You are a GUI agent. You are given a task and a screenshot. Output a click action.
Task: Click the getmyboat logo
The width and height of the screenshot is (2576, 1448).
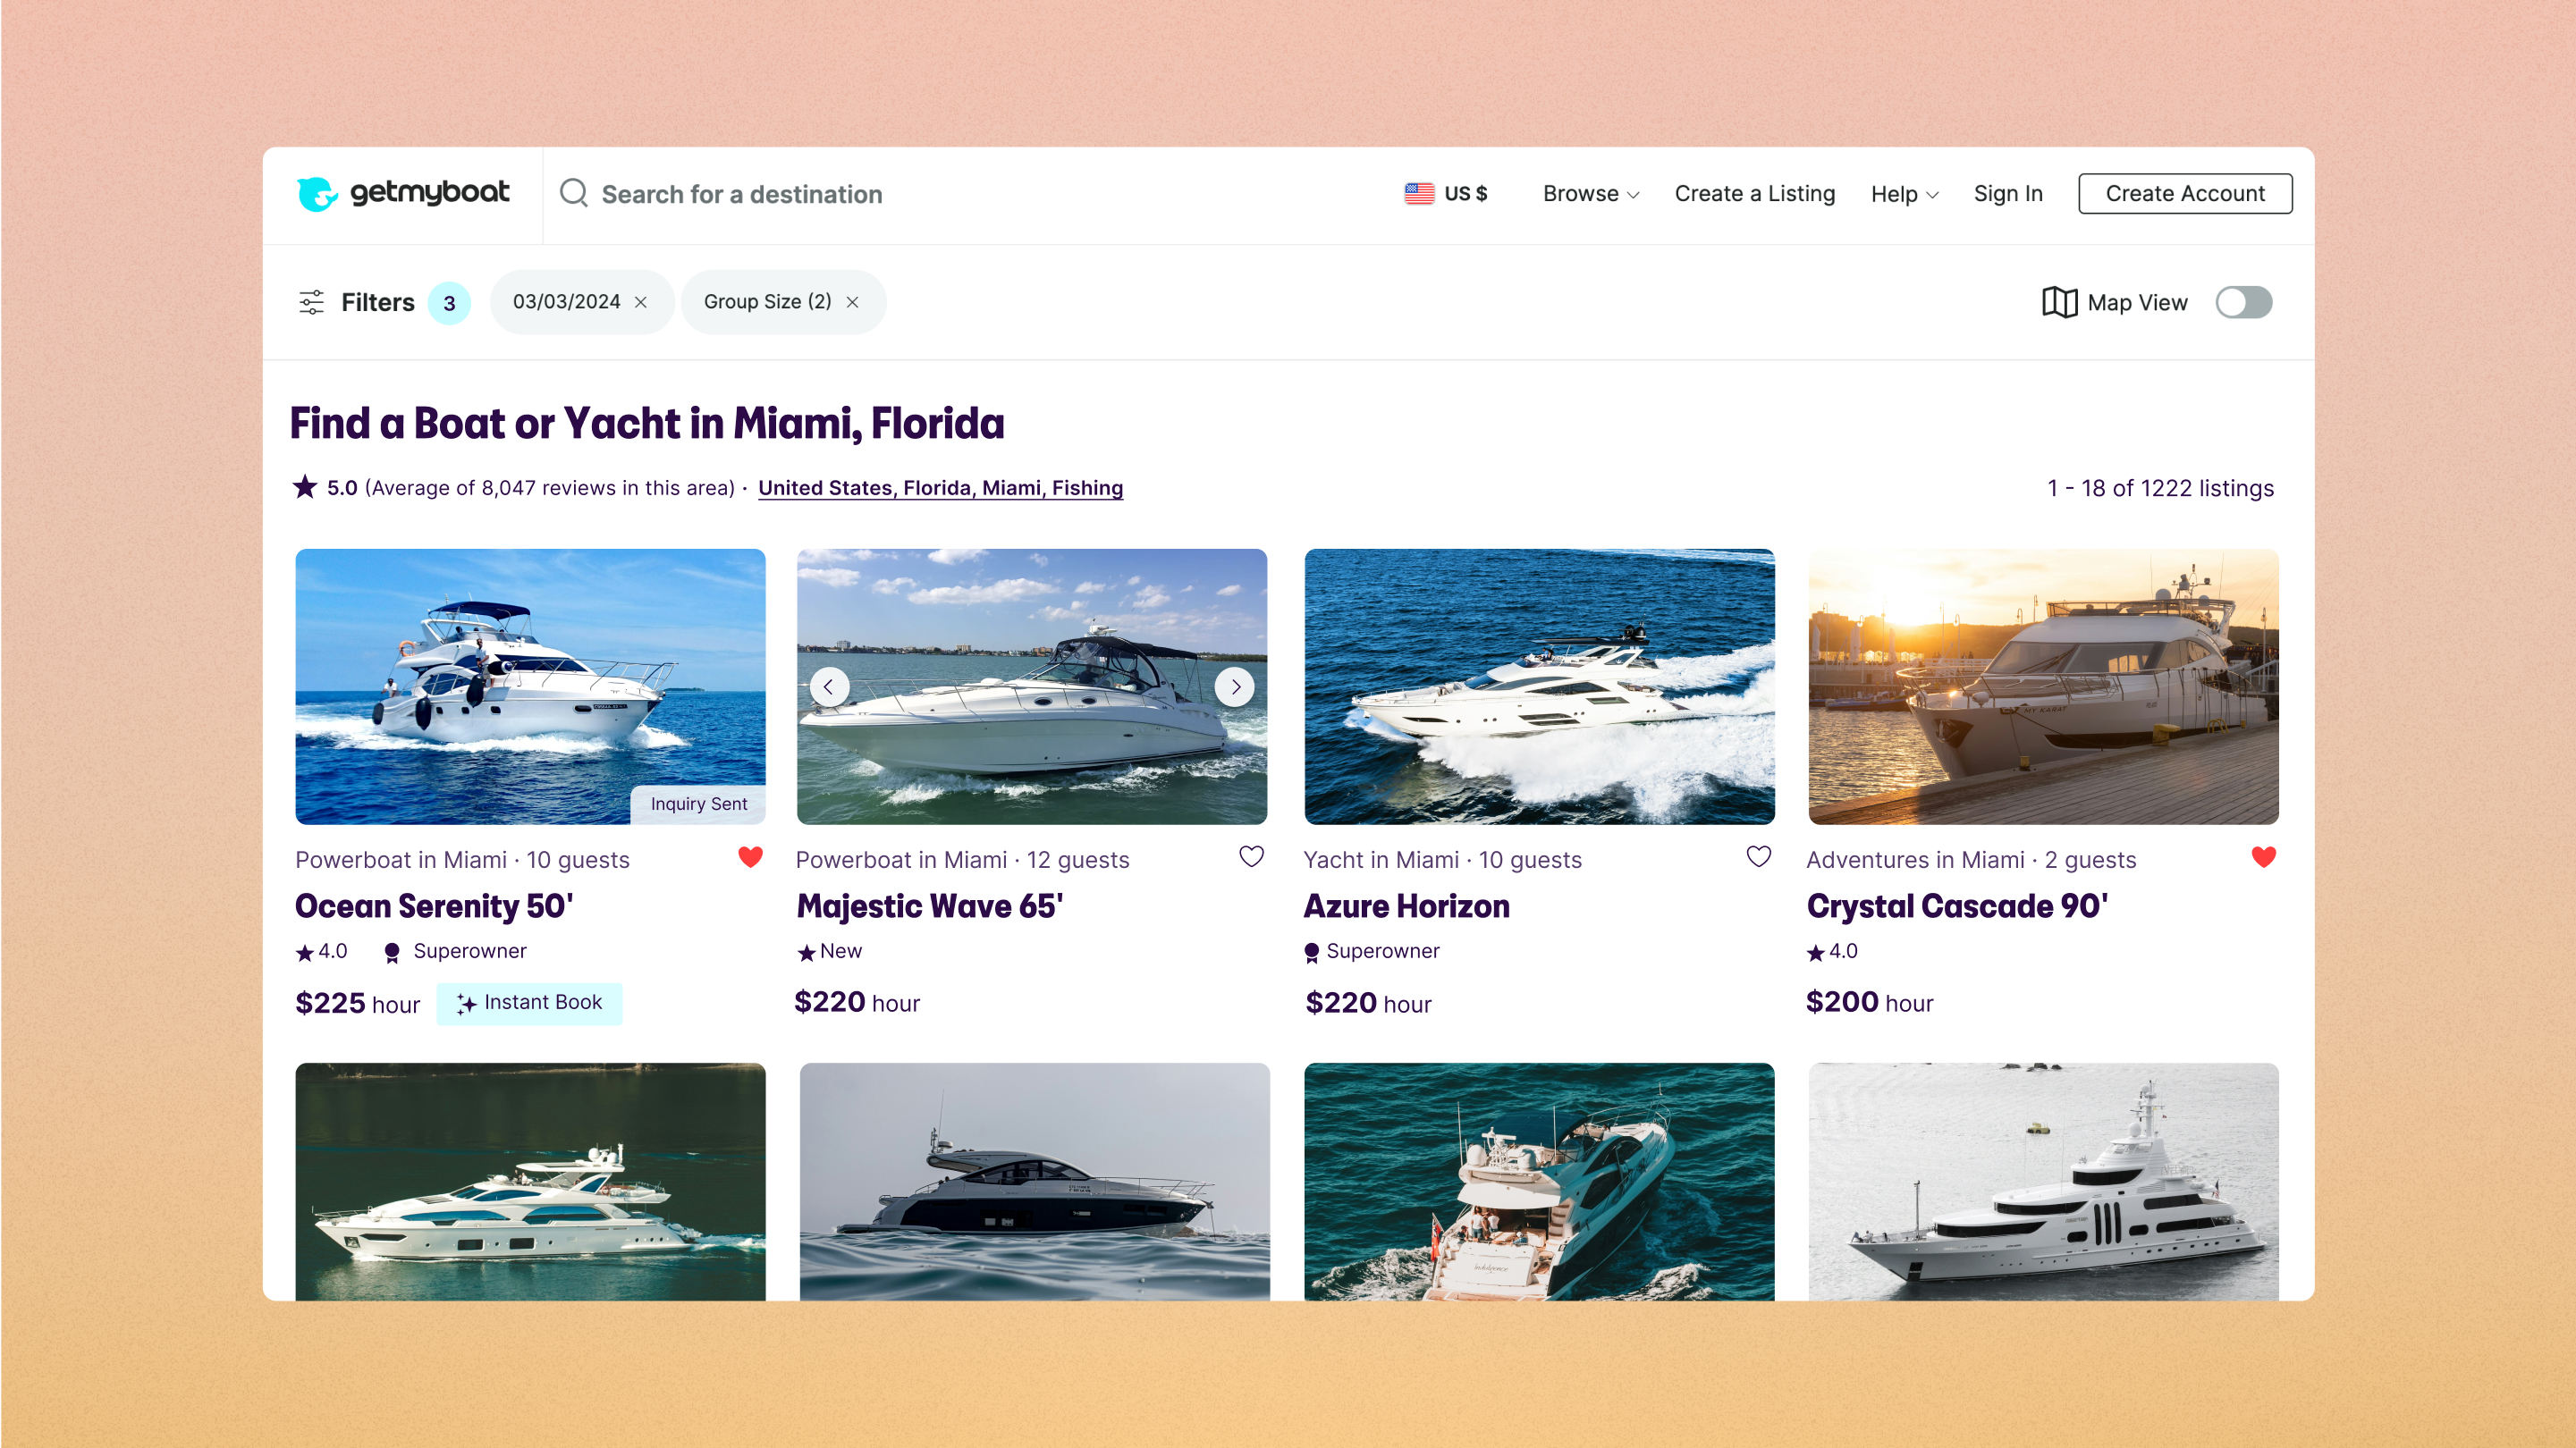403,193
